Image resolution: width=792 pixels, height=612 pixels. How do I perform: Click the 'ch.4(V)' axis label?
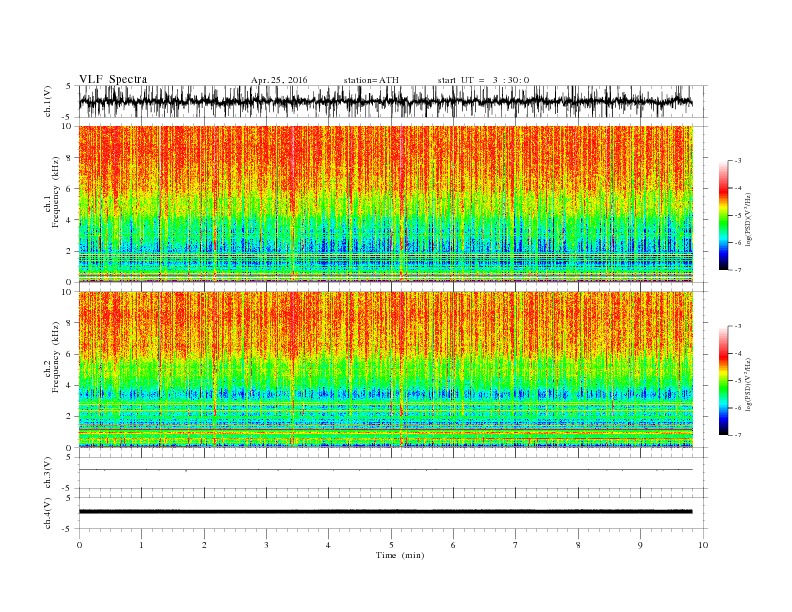tap(48, 514)
